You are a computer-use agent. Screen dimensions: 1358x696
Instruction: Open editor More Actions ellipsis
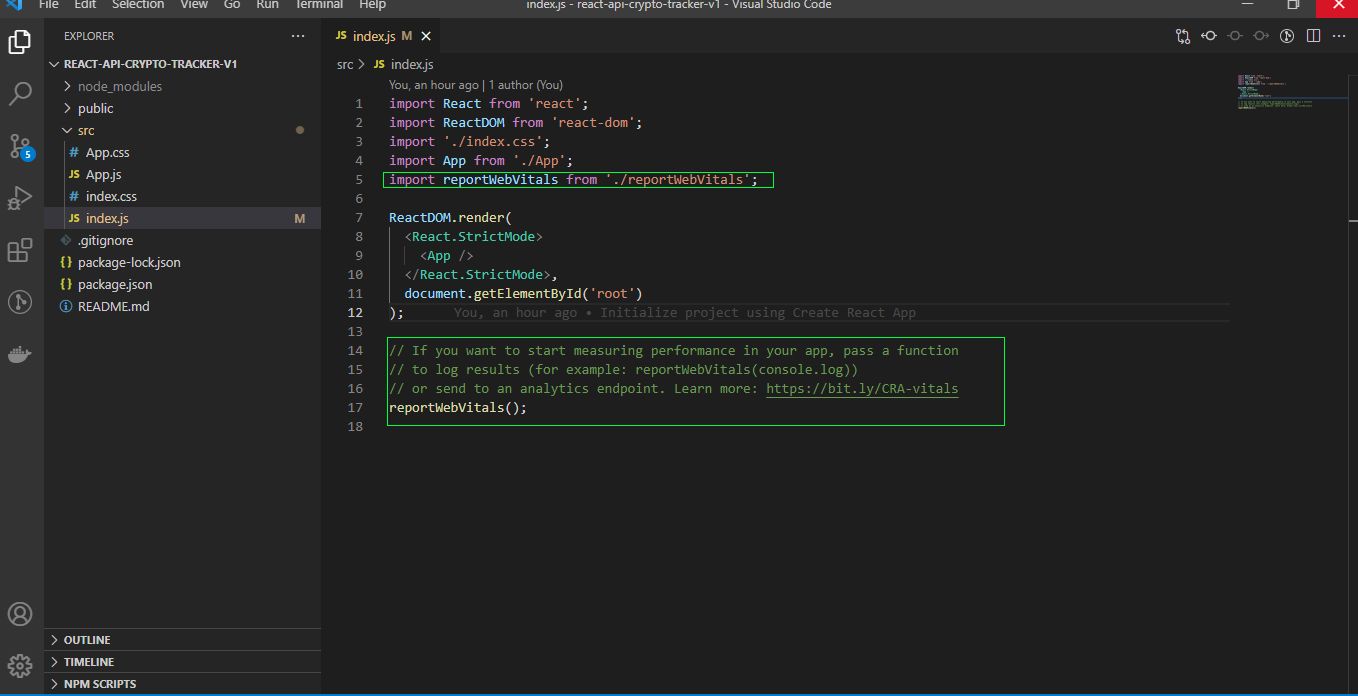point(1339,36)
